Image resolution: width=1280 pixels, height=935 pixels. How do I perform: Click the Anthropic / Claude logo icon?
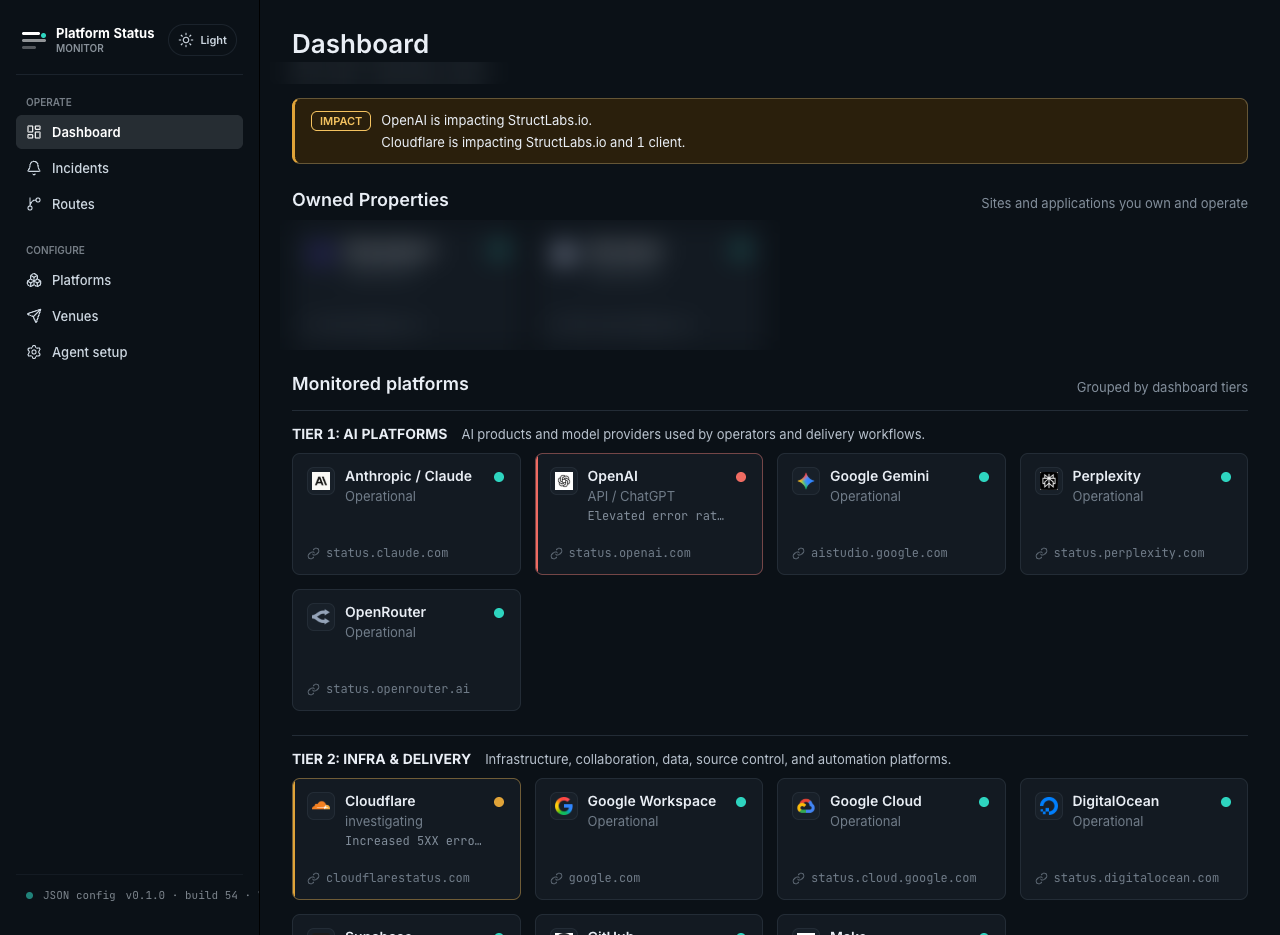[x=321, y=481]
